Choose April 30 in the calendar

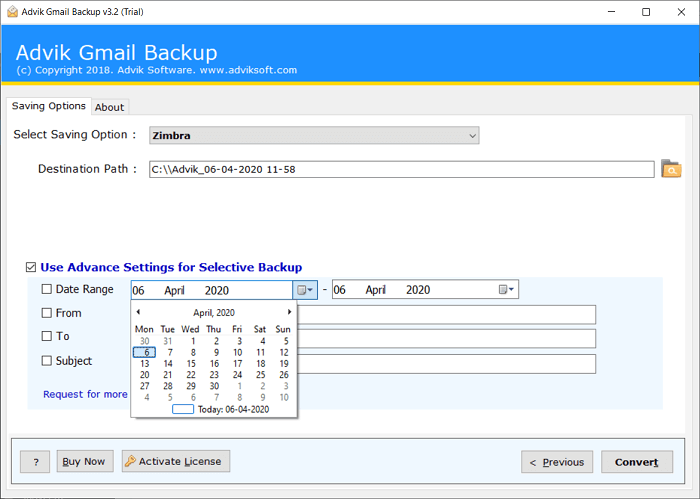(214, 386)
